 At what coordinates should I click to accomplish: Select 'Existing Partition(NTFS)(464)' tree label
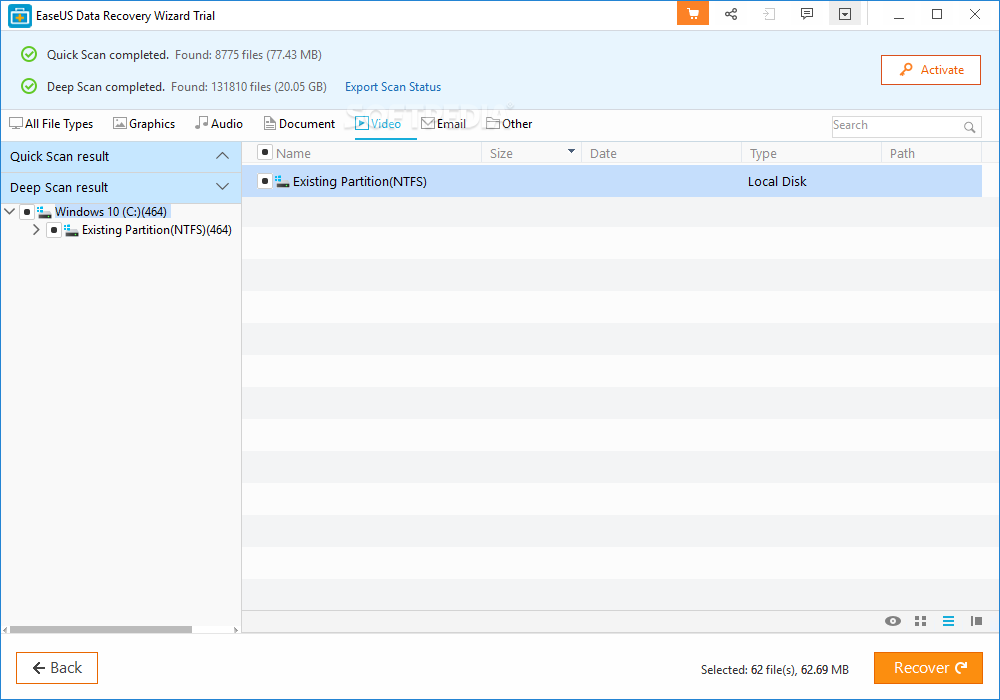tap(157, 230)
